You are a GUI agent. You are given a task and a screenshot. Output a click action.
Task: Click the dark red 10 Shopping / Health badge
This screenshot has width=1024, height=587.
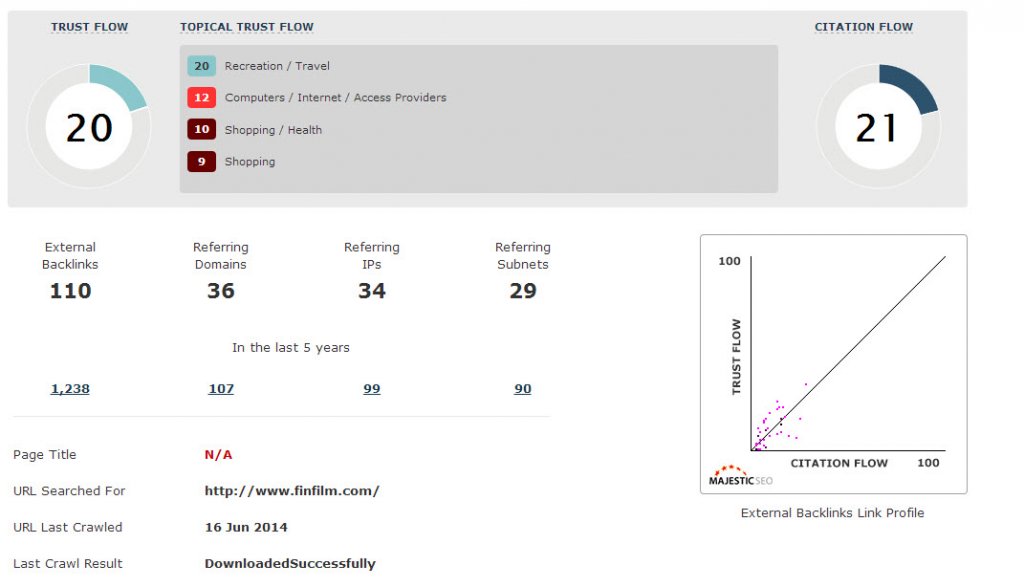tap(202, 130)
